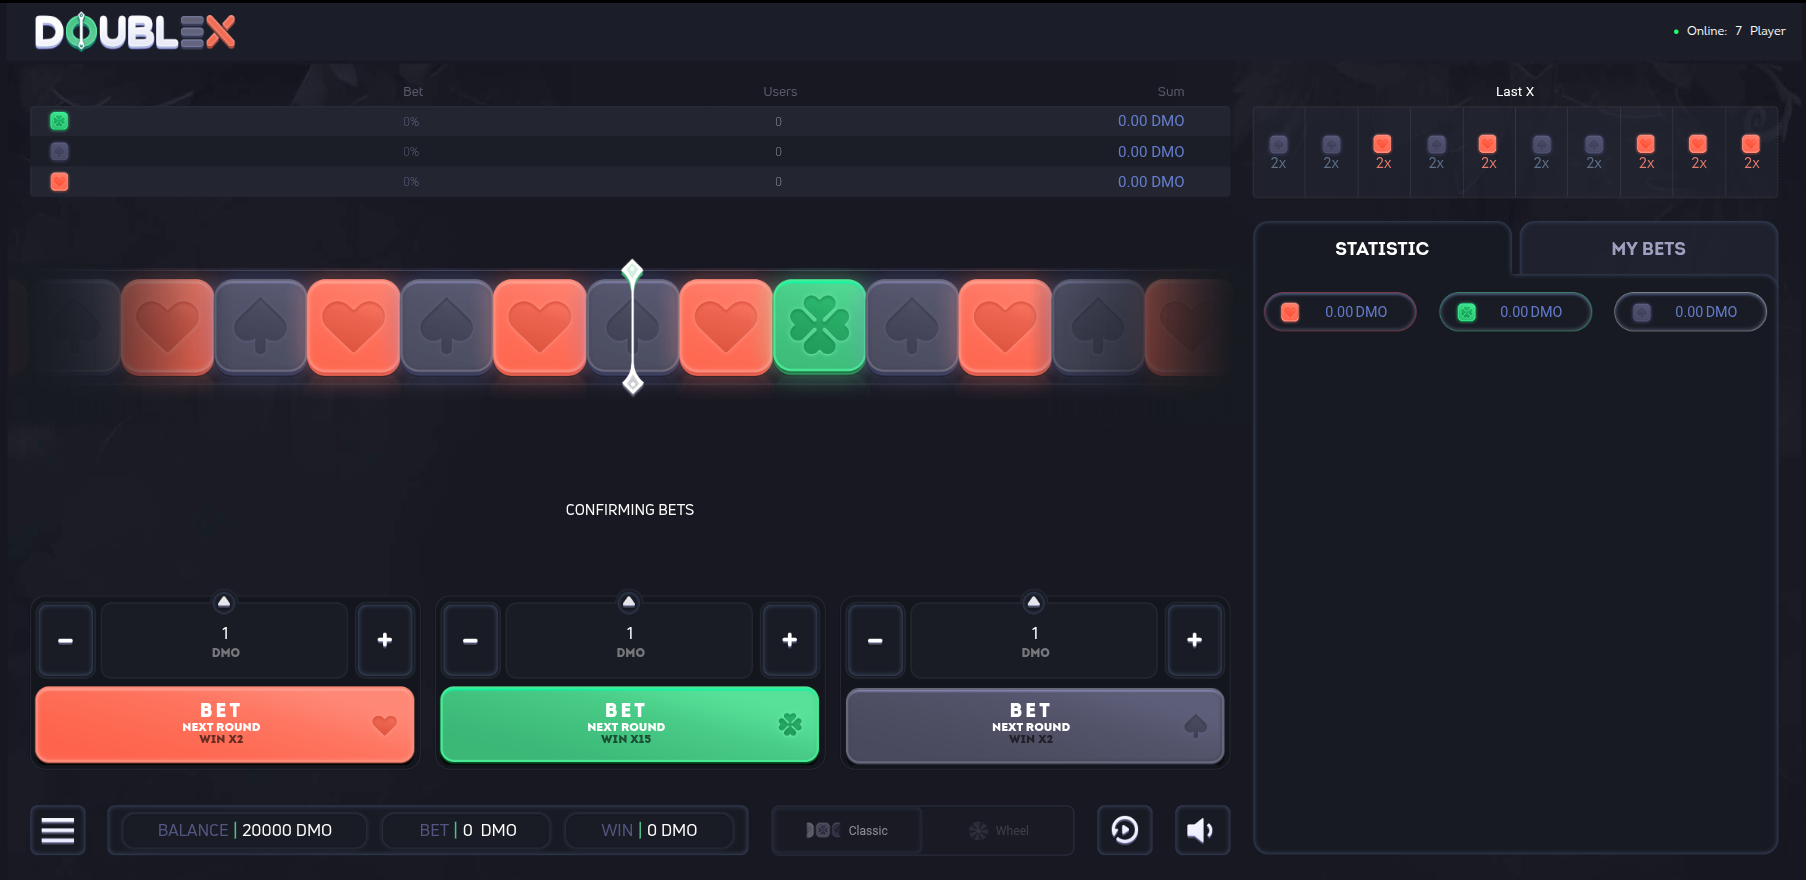Click the roulette pointer marker
The width and height of the screenshot is (1806, 880).
click(x=632, y=327)
